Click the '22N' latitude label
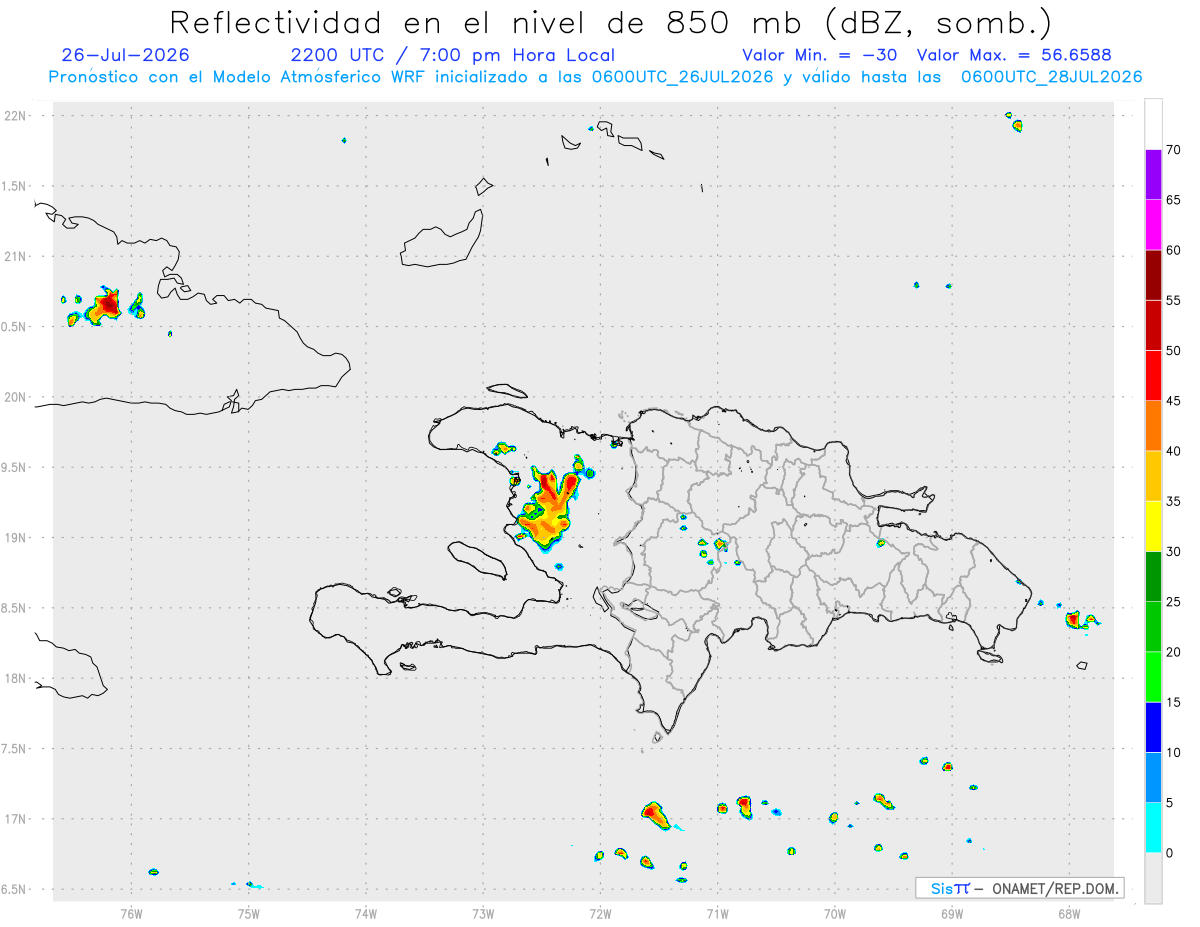Viewport: 1200px width, 927px height. click(15, 116)
